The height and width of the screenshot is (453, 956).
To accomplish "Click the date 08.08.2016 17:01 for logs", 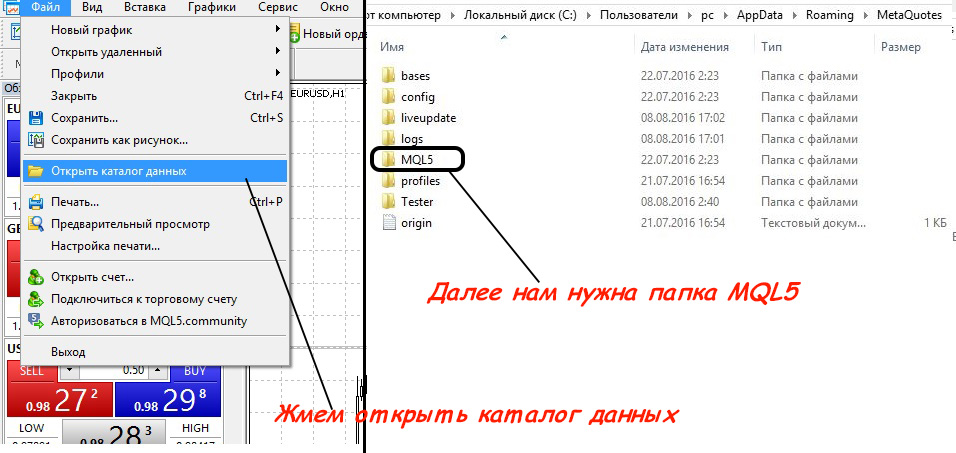I will [683, 139].
